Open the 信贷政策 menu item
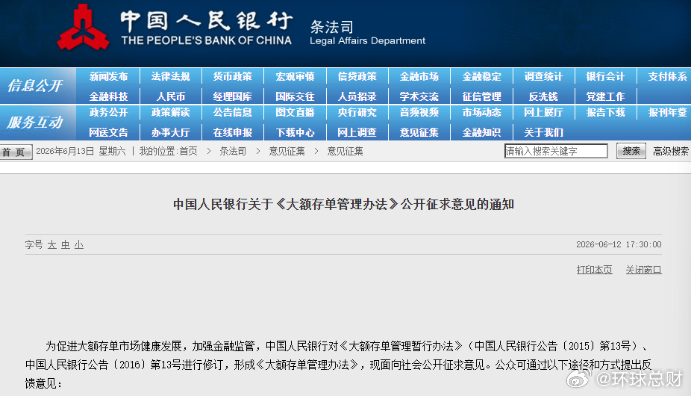The image size is (691, 396). [357, 77]
